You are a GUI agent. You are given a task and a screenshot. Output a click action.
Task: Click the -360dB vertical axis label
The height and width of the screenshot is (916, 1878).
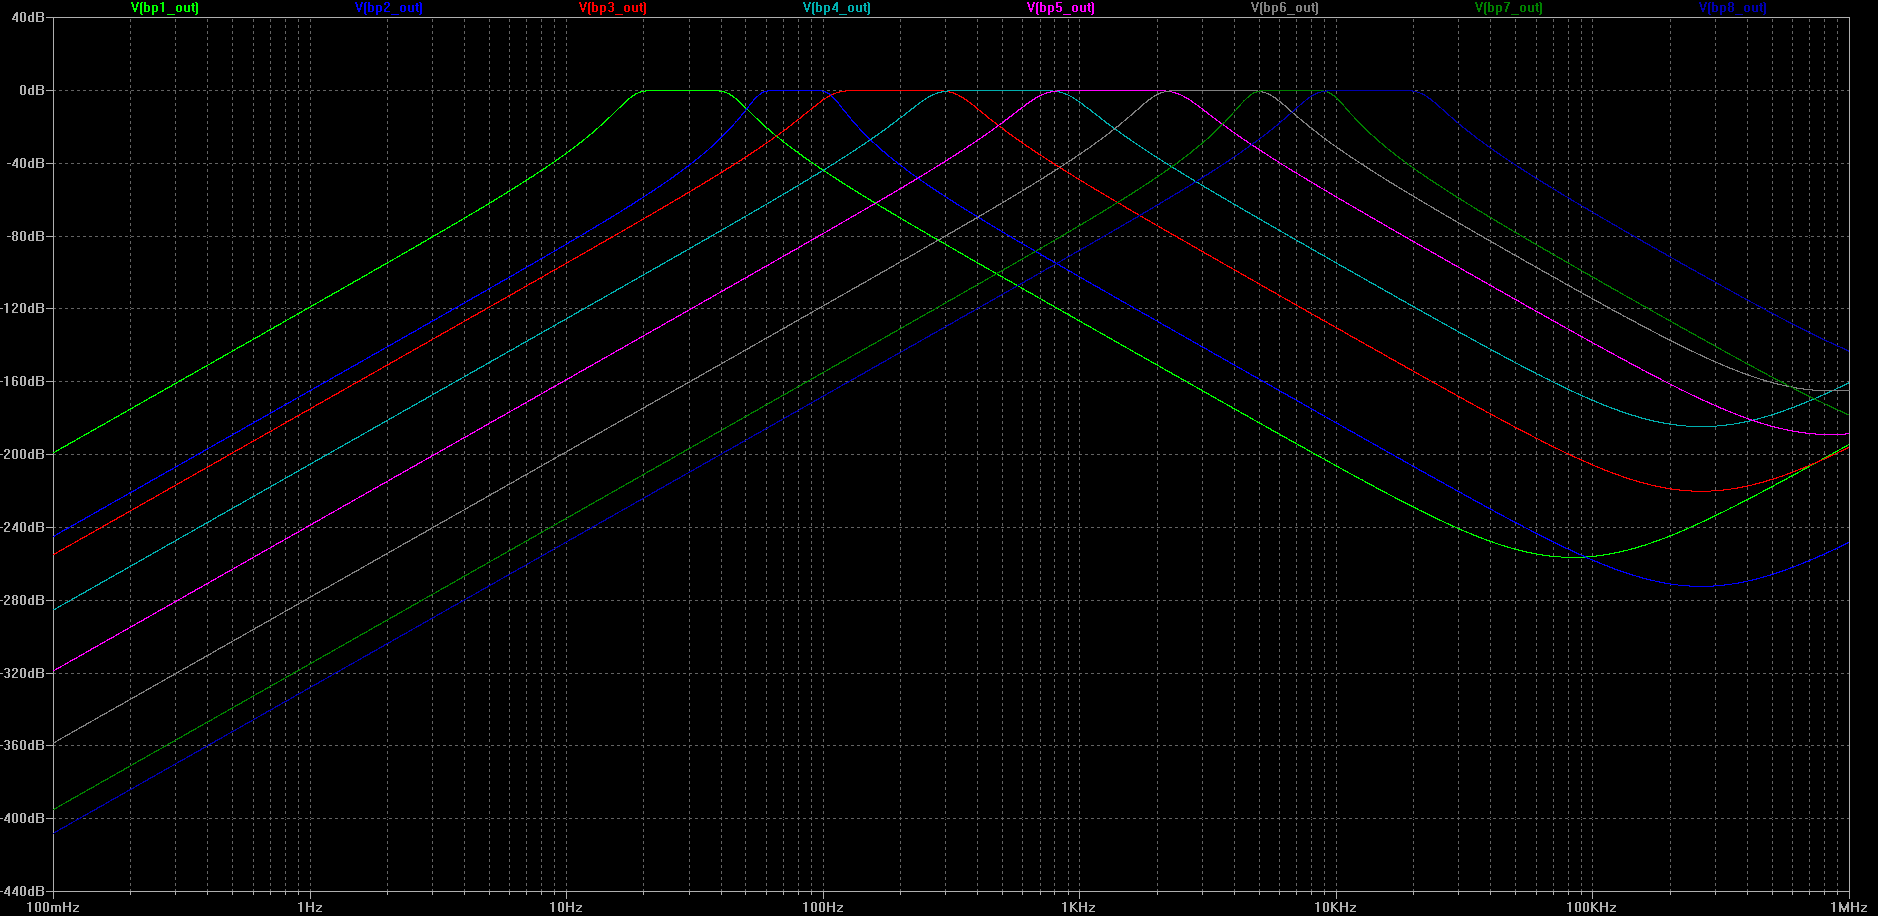23,746
